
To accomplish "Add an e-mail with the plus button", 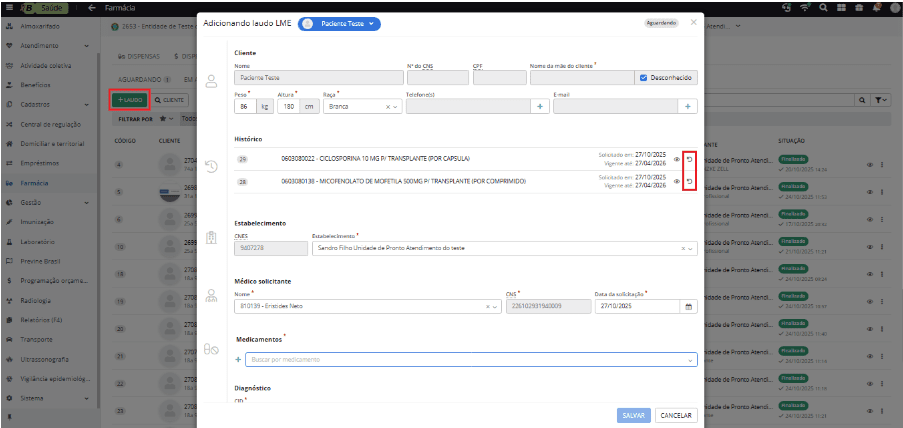I will (688, 107).
